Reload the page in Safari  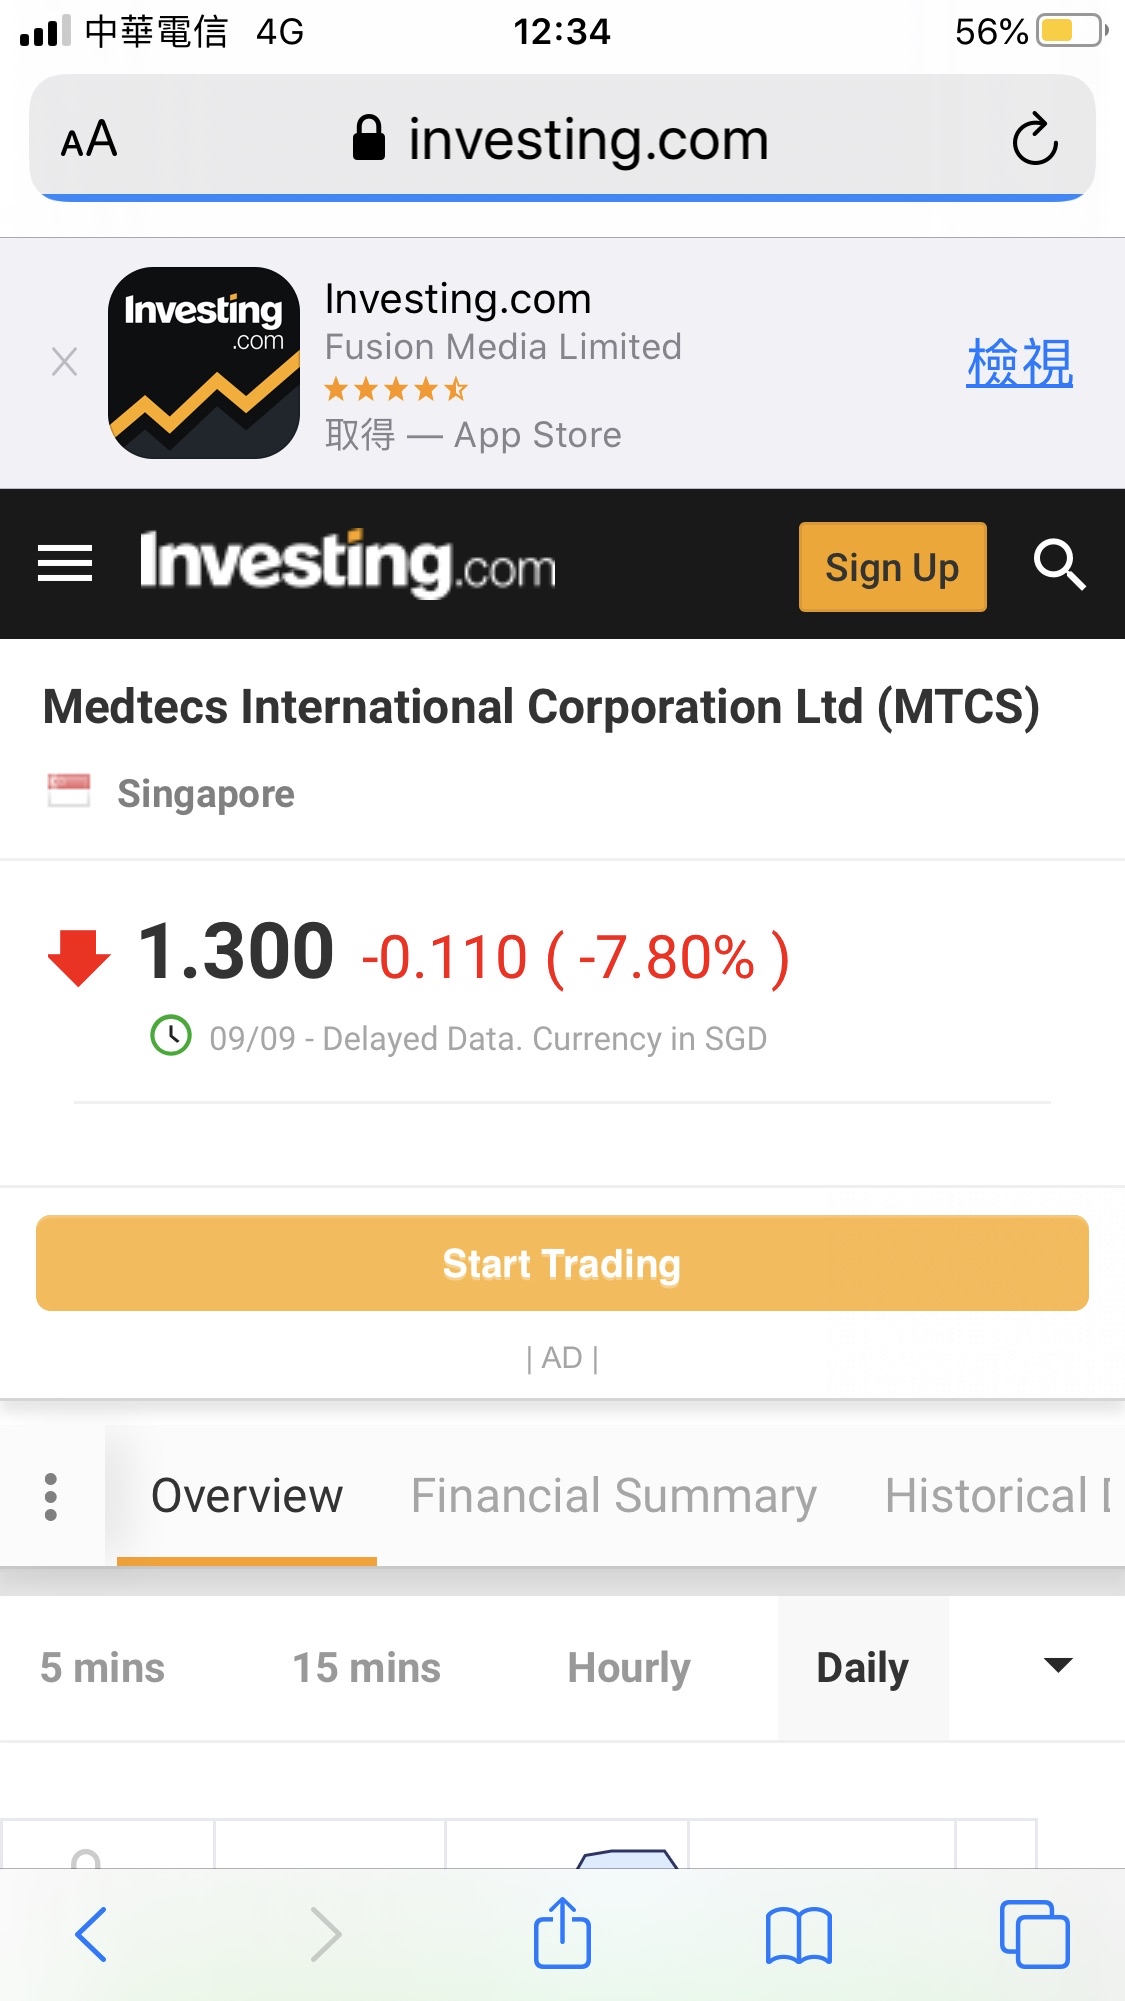[x=1034, y=139]
